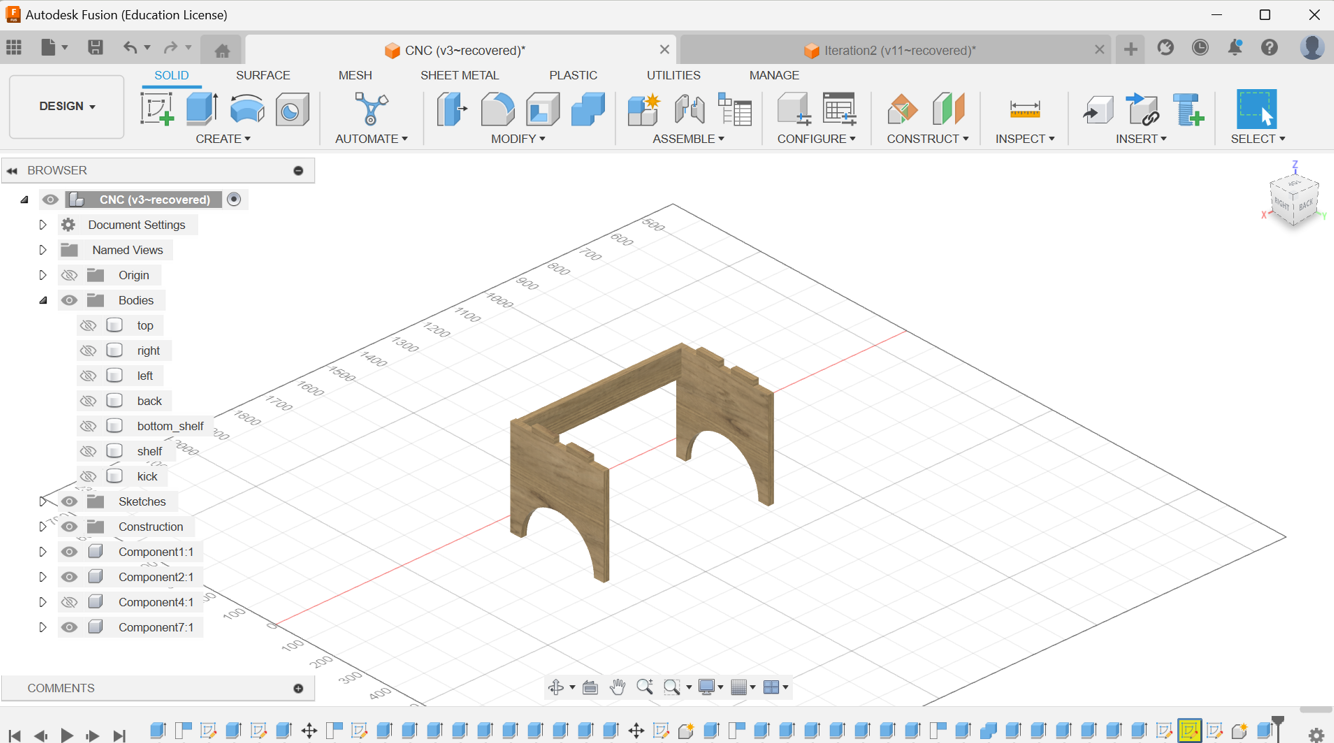Click the Undo arrow

click(x=129, y=47)
